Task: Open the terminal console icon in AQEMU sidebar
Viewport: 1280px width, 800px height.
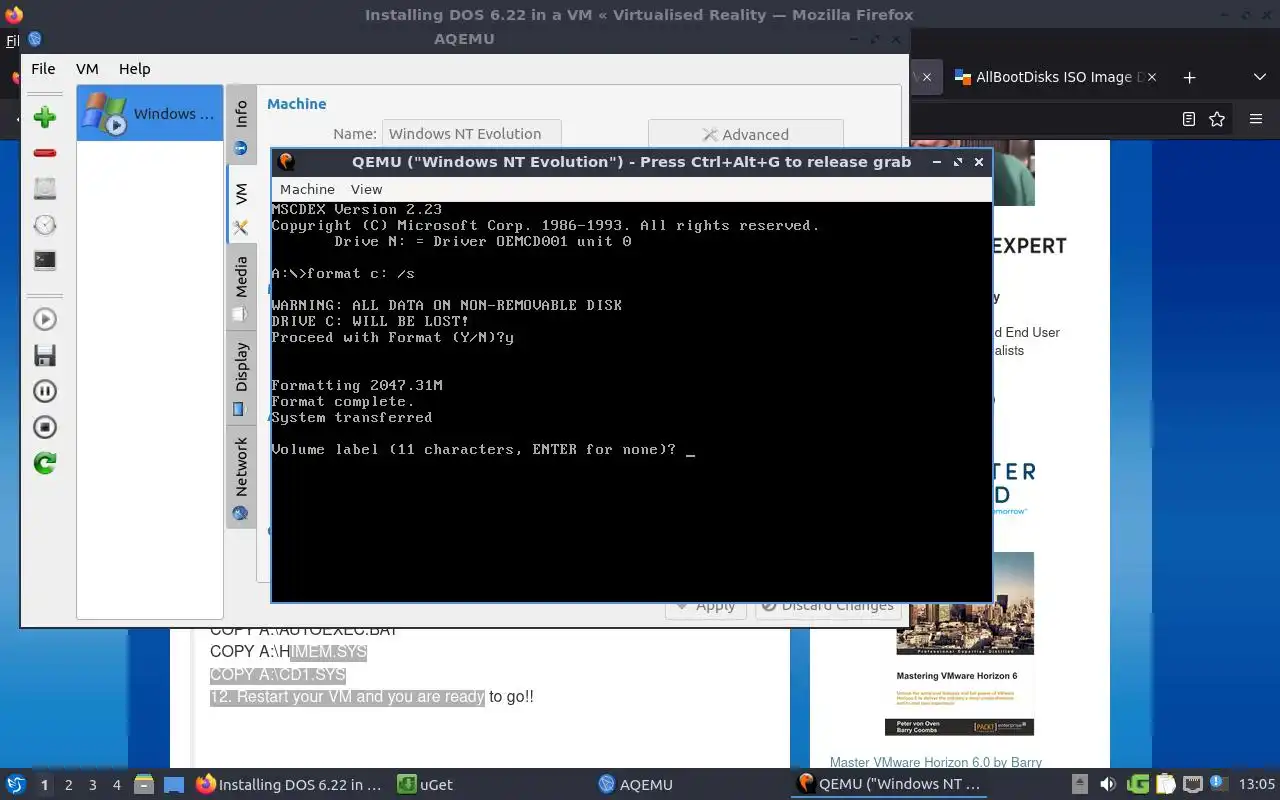Action: (x=44, y=260)
